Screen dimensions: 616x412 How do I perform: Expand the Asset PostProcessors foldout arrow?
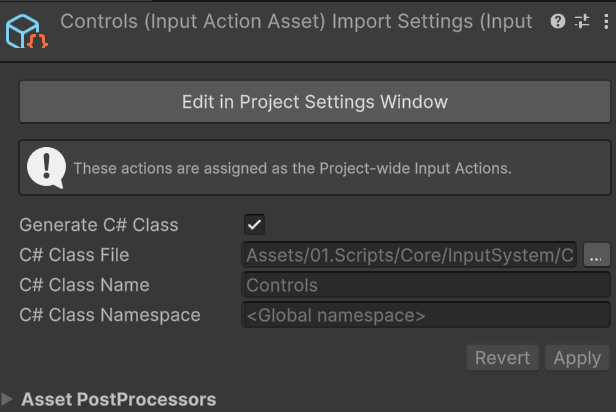pos(8,400)
